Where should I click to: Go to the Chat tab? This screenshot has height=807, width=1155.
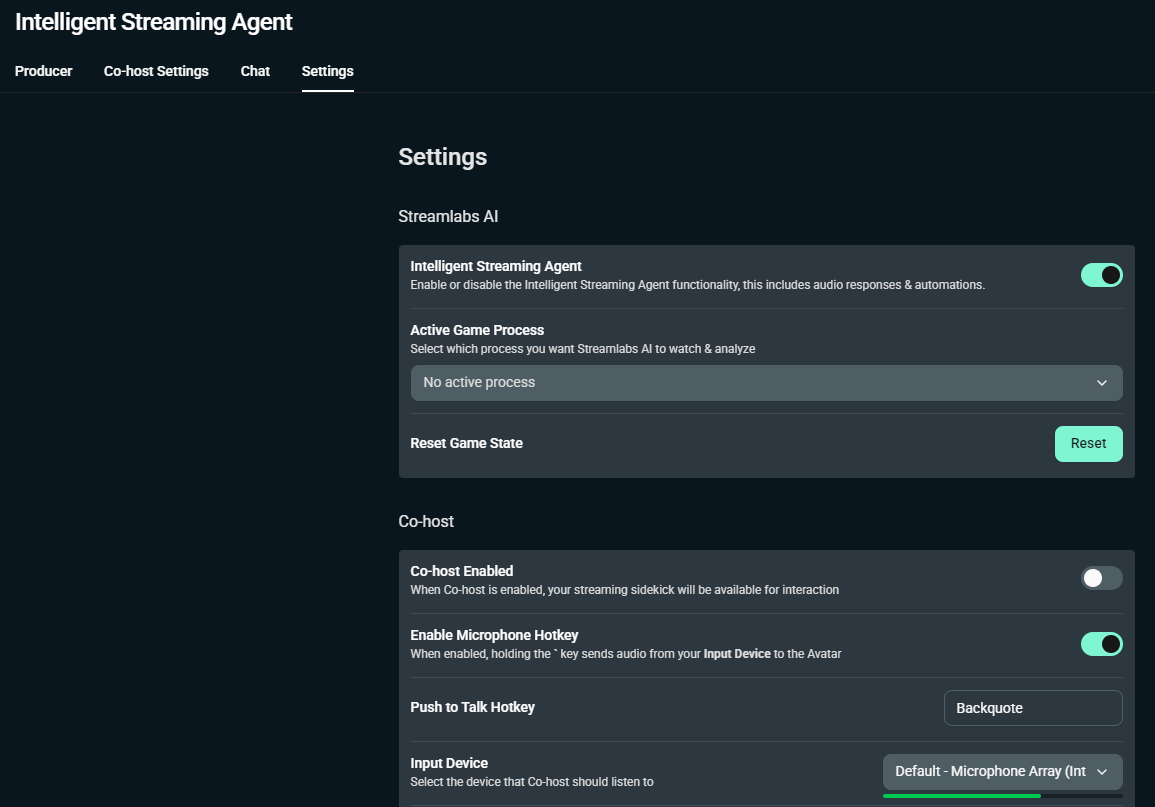click(255, 71)
